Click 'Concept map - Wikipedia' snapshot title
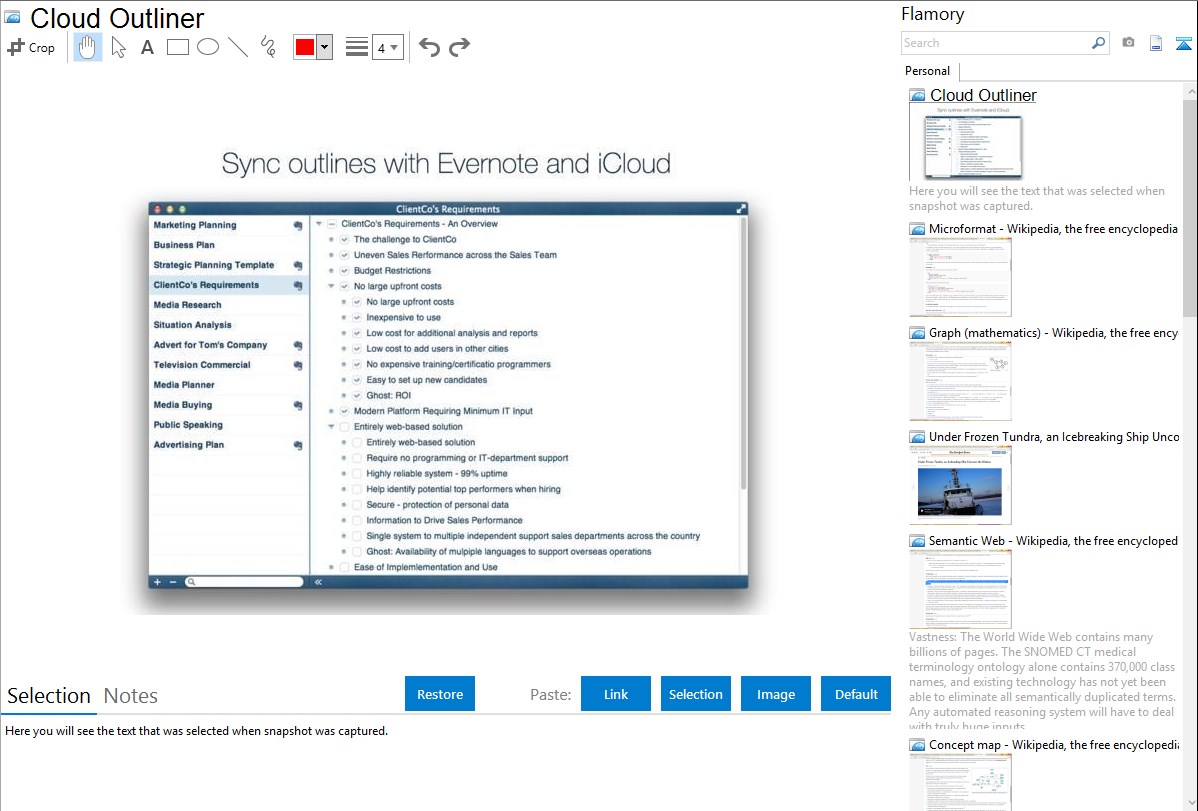 coord(1054,745)
